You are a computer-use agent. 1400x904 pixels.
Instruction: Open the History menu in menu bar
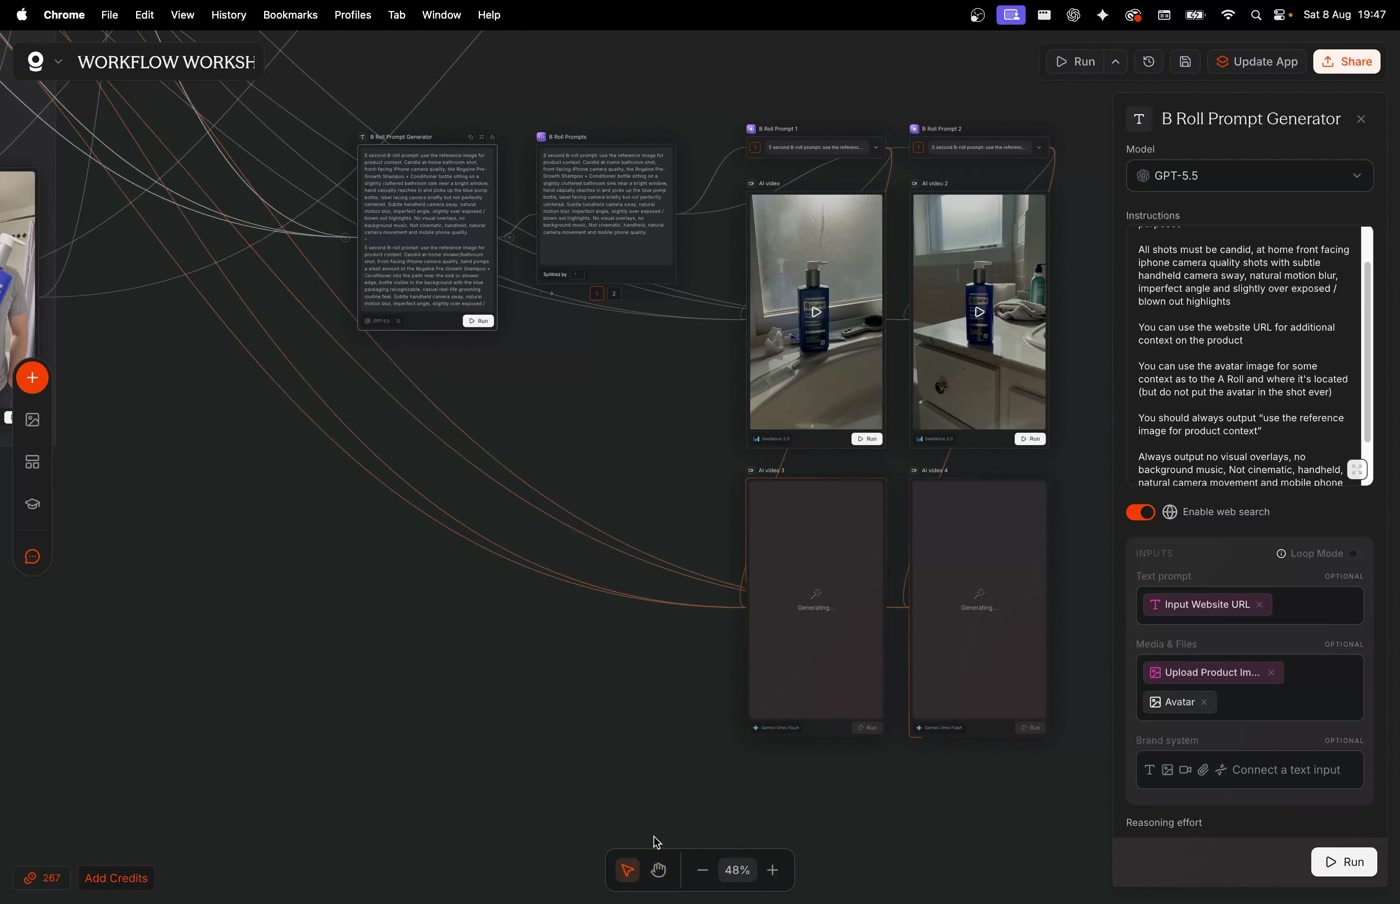tap(228, 15)
